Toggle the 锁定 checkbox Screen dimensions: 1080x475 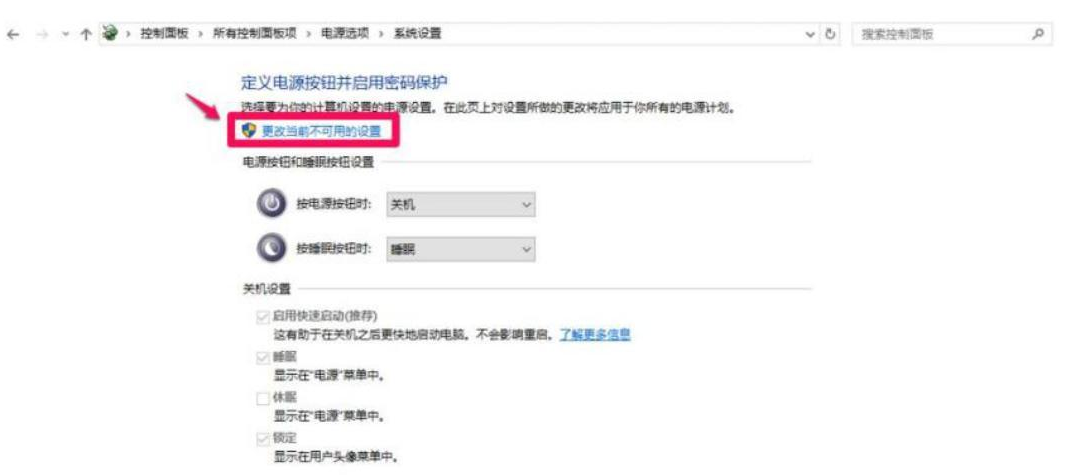click(x=262, y=439)
